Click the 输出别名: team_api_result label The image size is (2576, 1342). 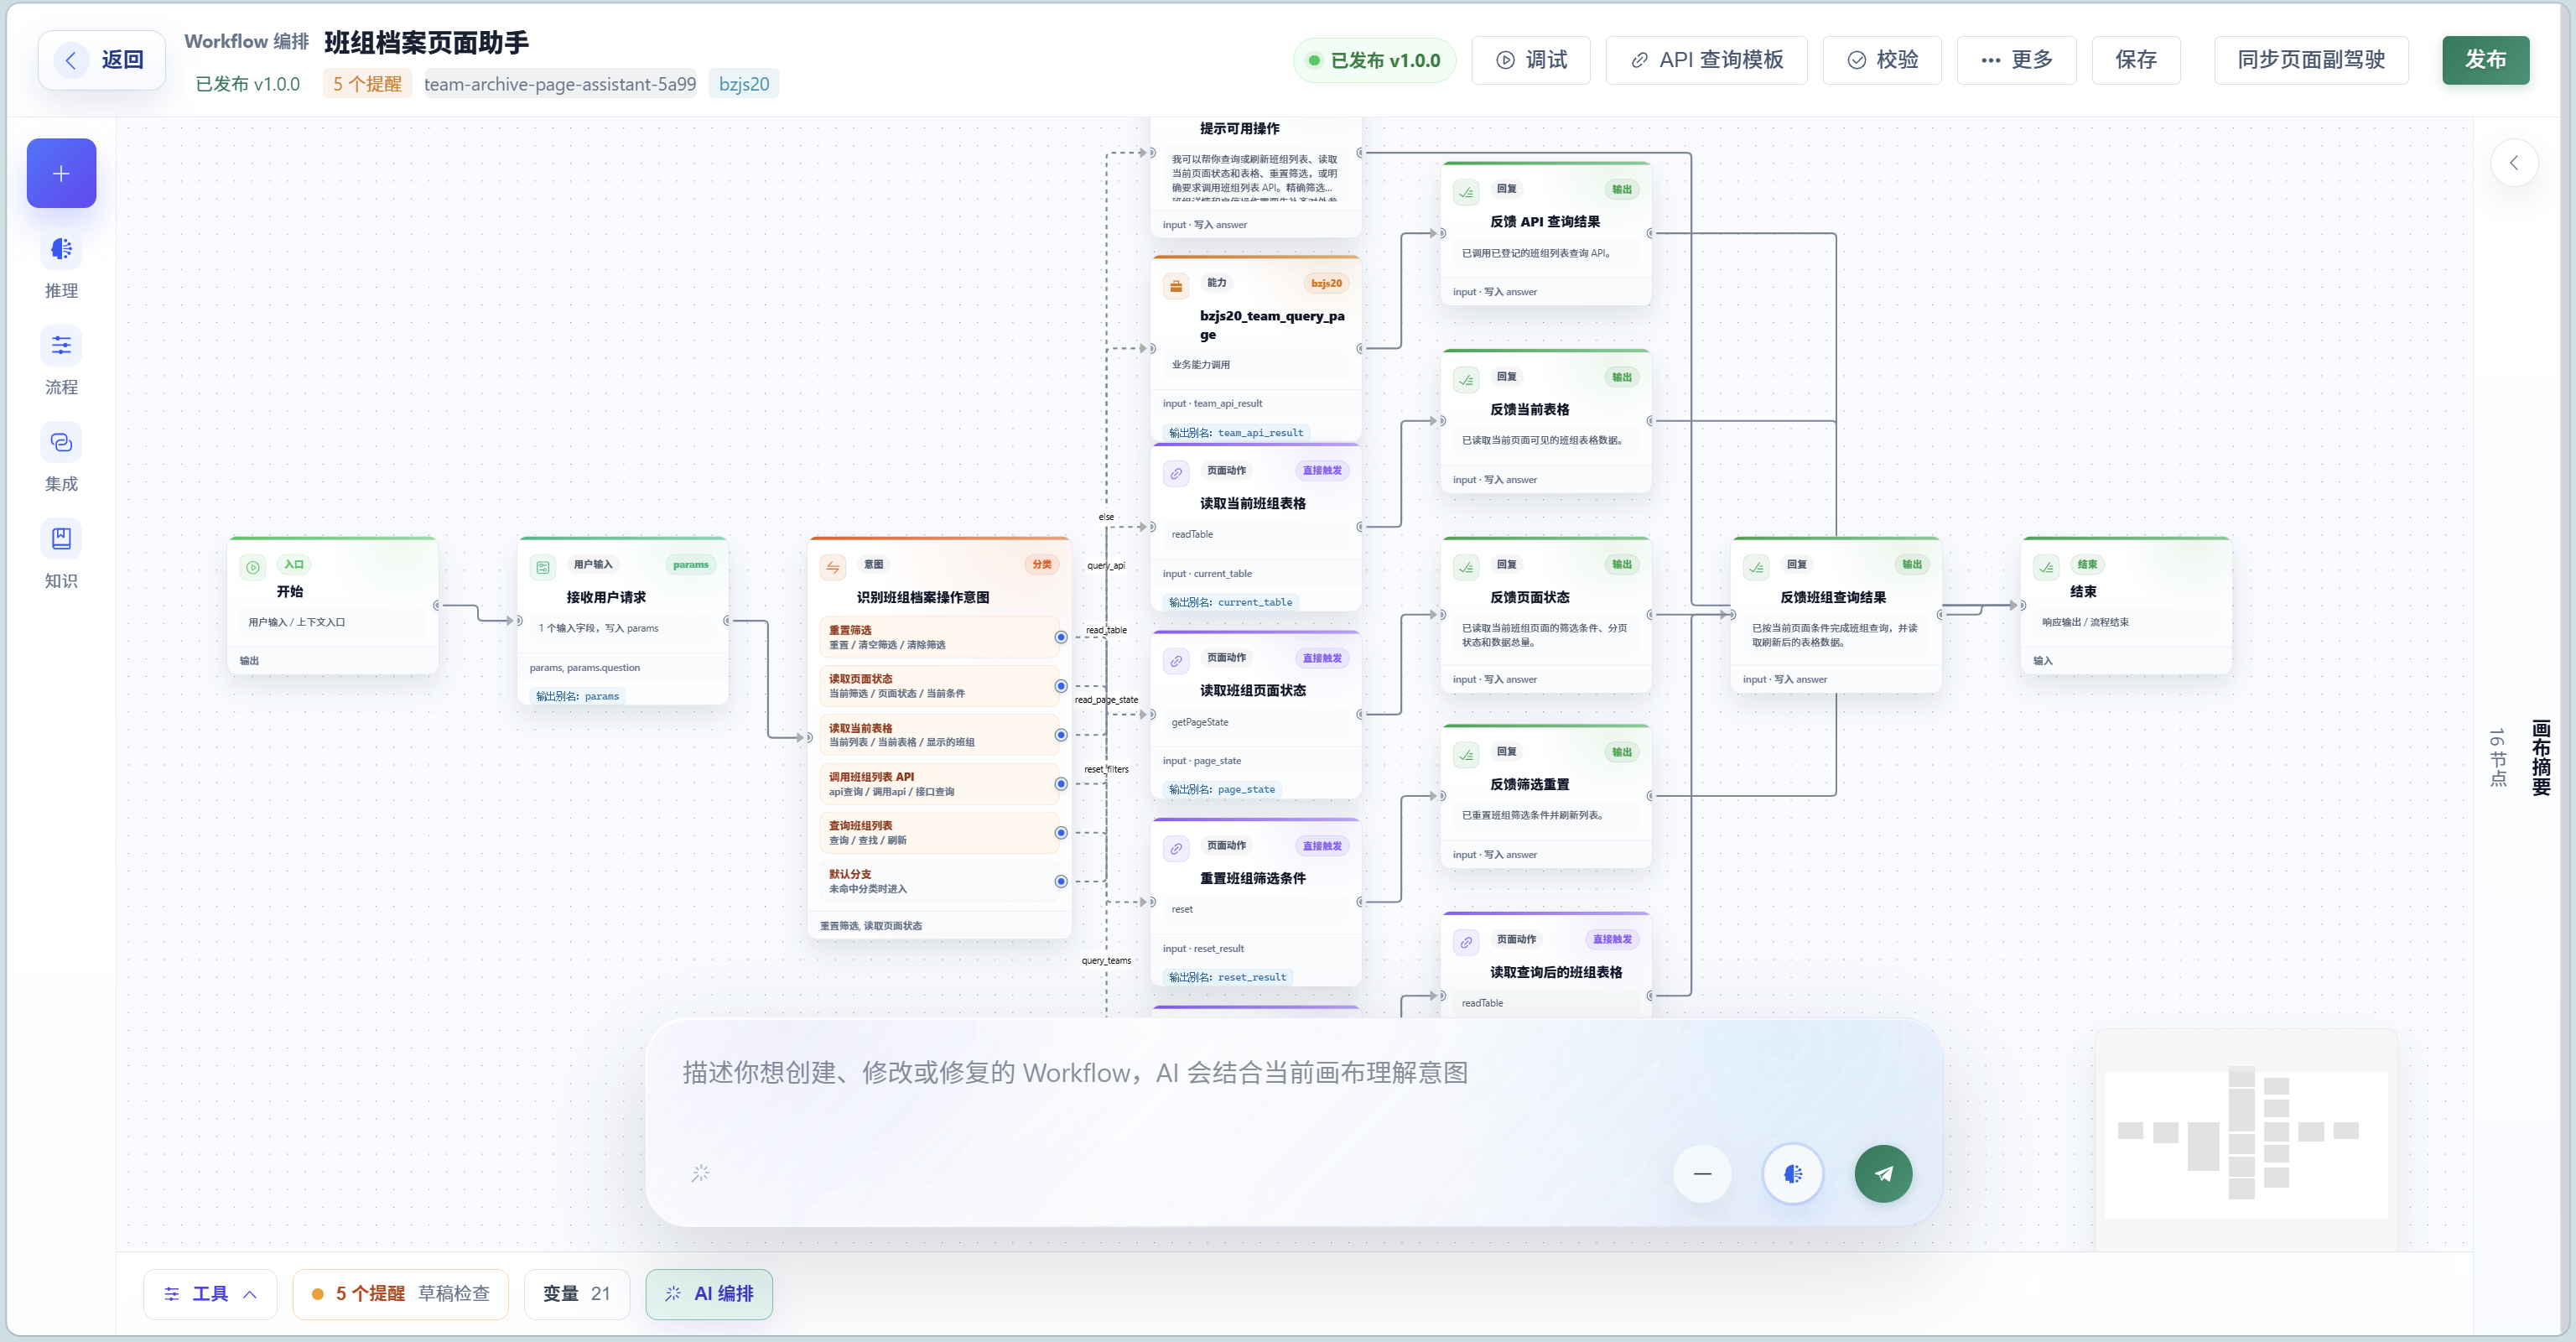pyautogui.click(x=1236, y=433)
